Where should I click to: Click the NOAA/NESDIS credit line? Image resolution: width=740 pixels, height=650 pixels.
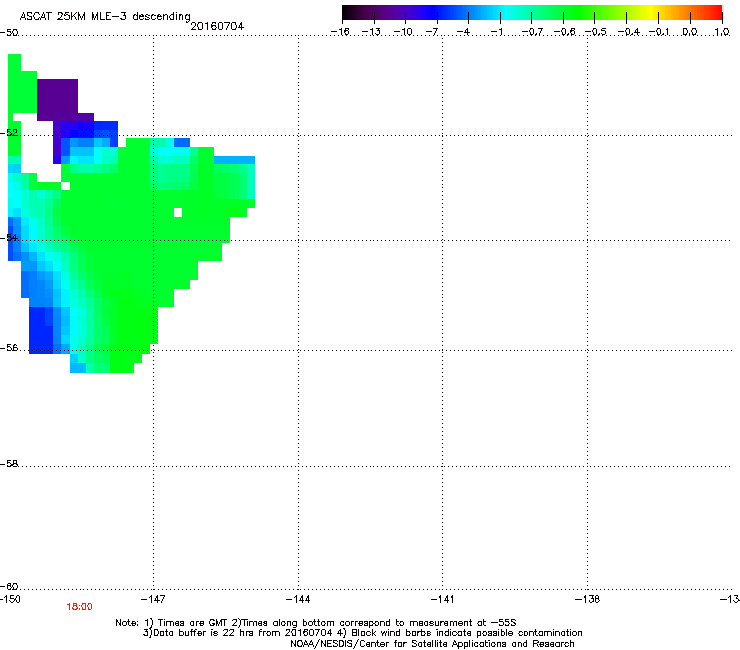(x=432, y=644)
